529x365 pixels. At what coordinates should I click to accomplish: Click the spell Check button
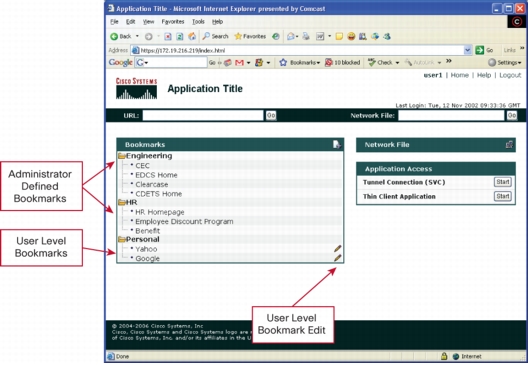pos(380,62)
